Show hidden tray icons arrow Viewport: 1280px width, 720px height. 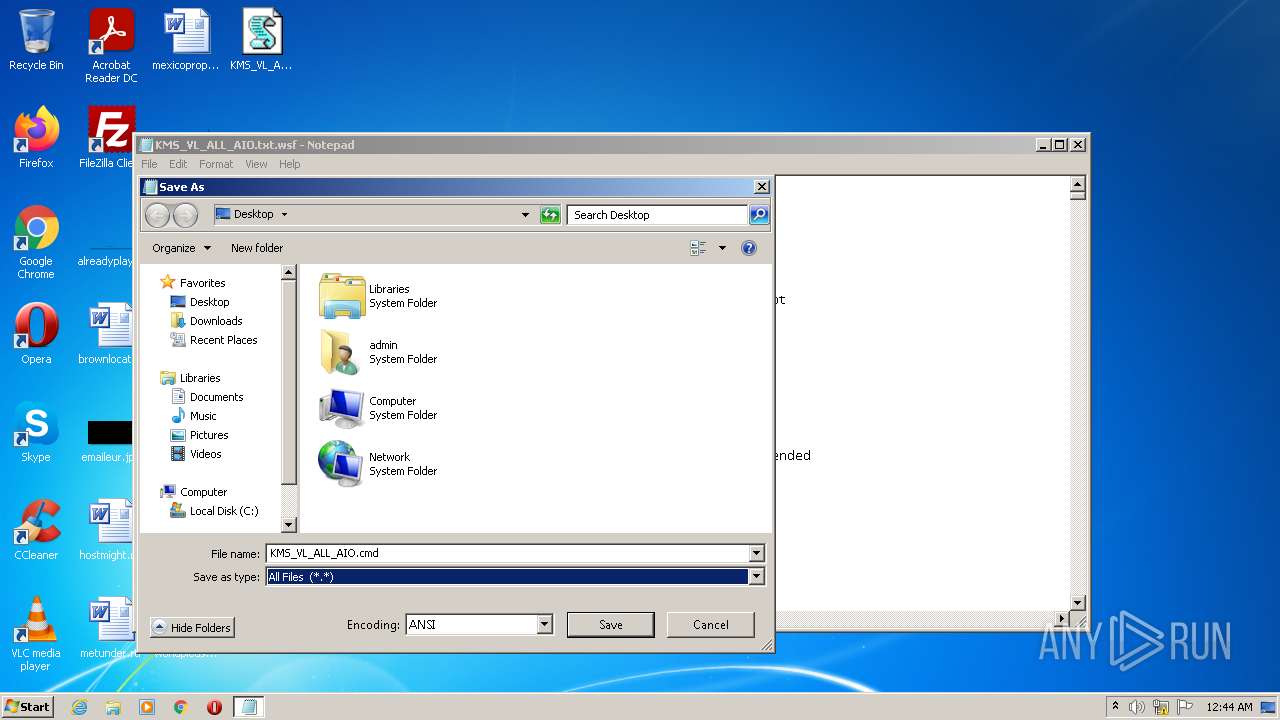coord(1115,707)
